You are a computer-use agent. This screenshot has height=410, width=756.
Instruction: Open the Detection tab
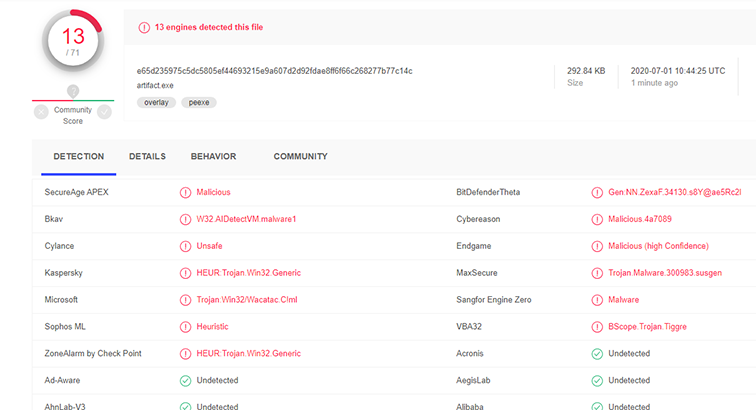79,156
